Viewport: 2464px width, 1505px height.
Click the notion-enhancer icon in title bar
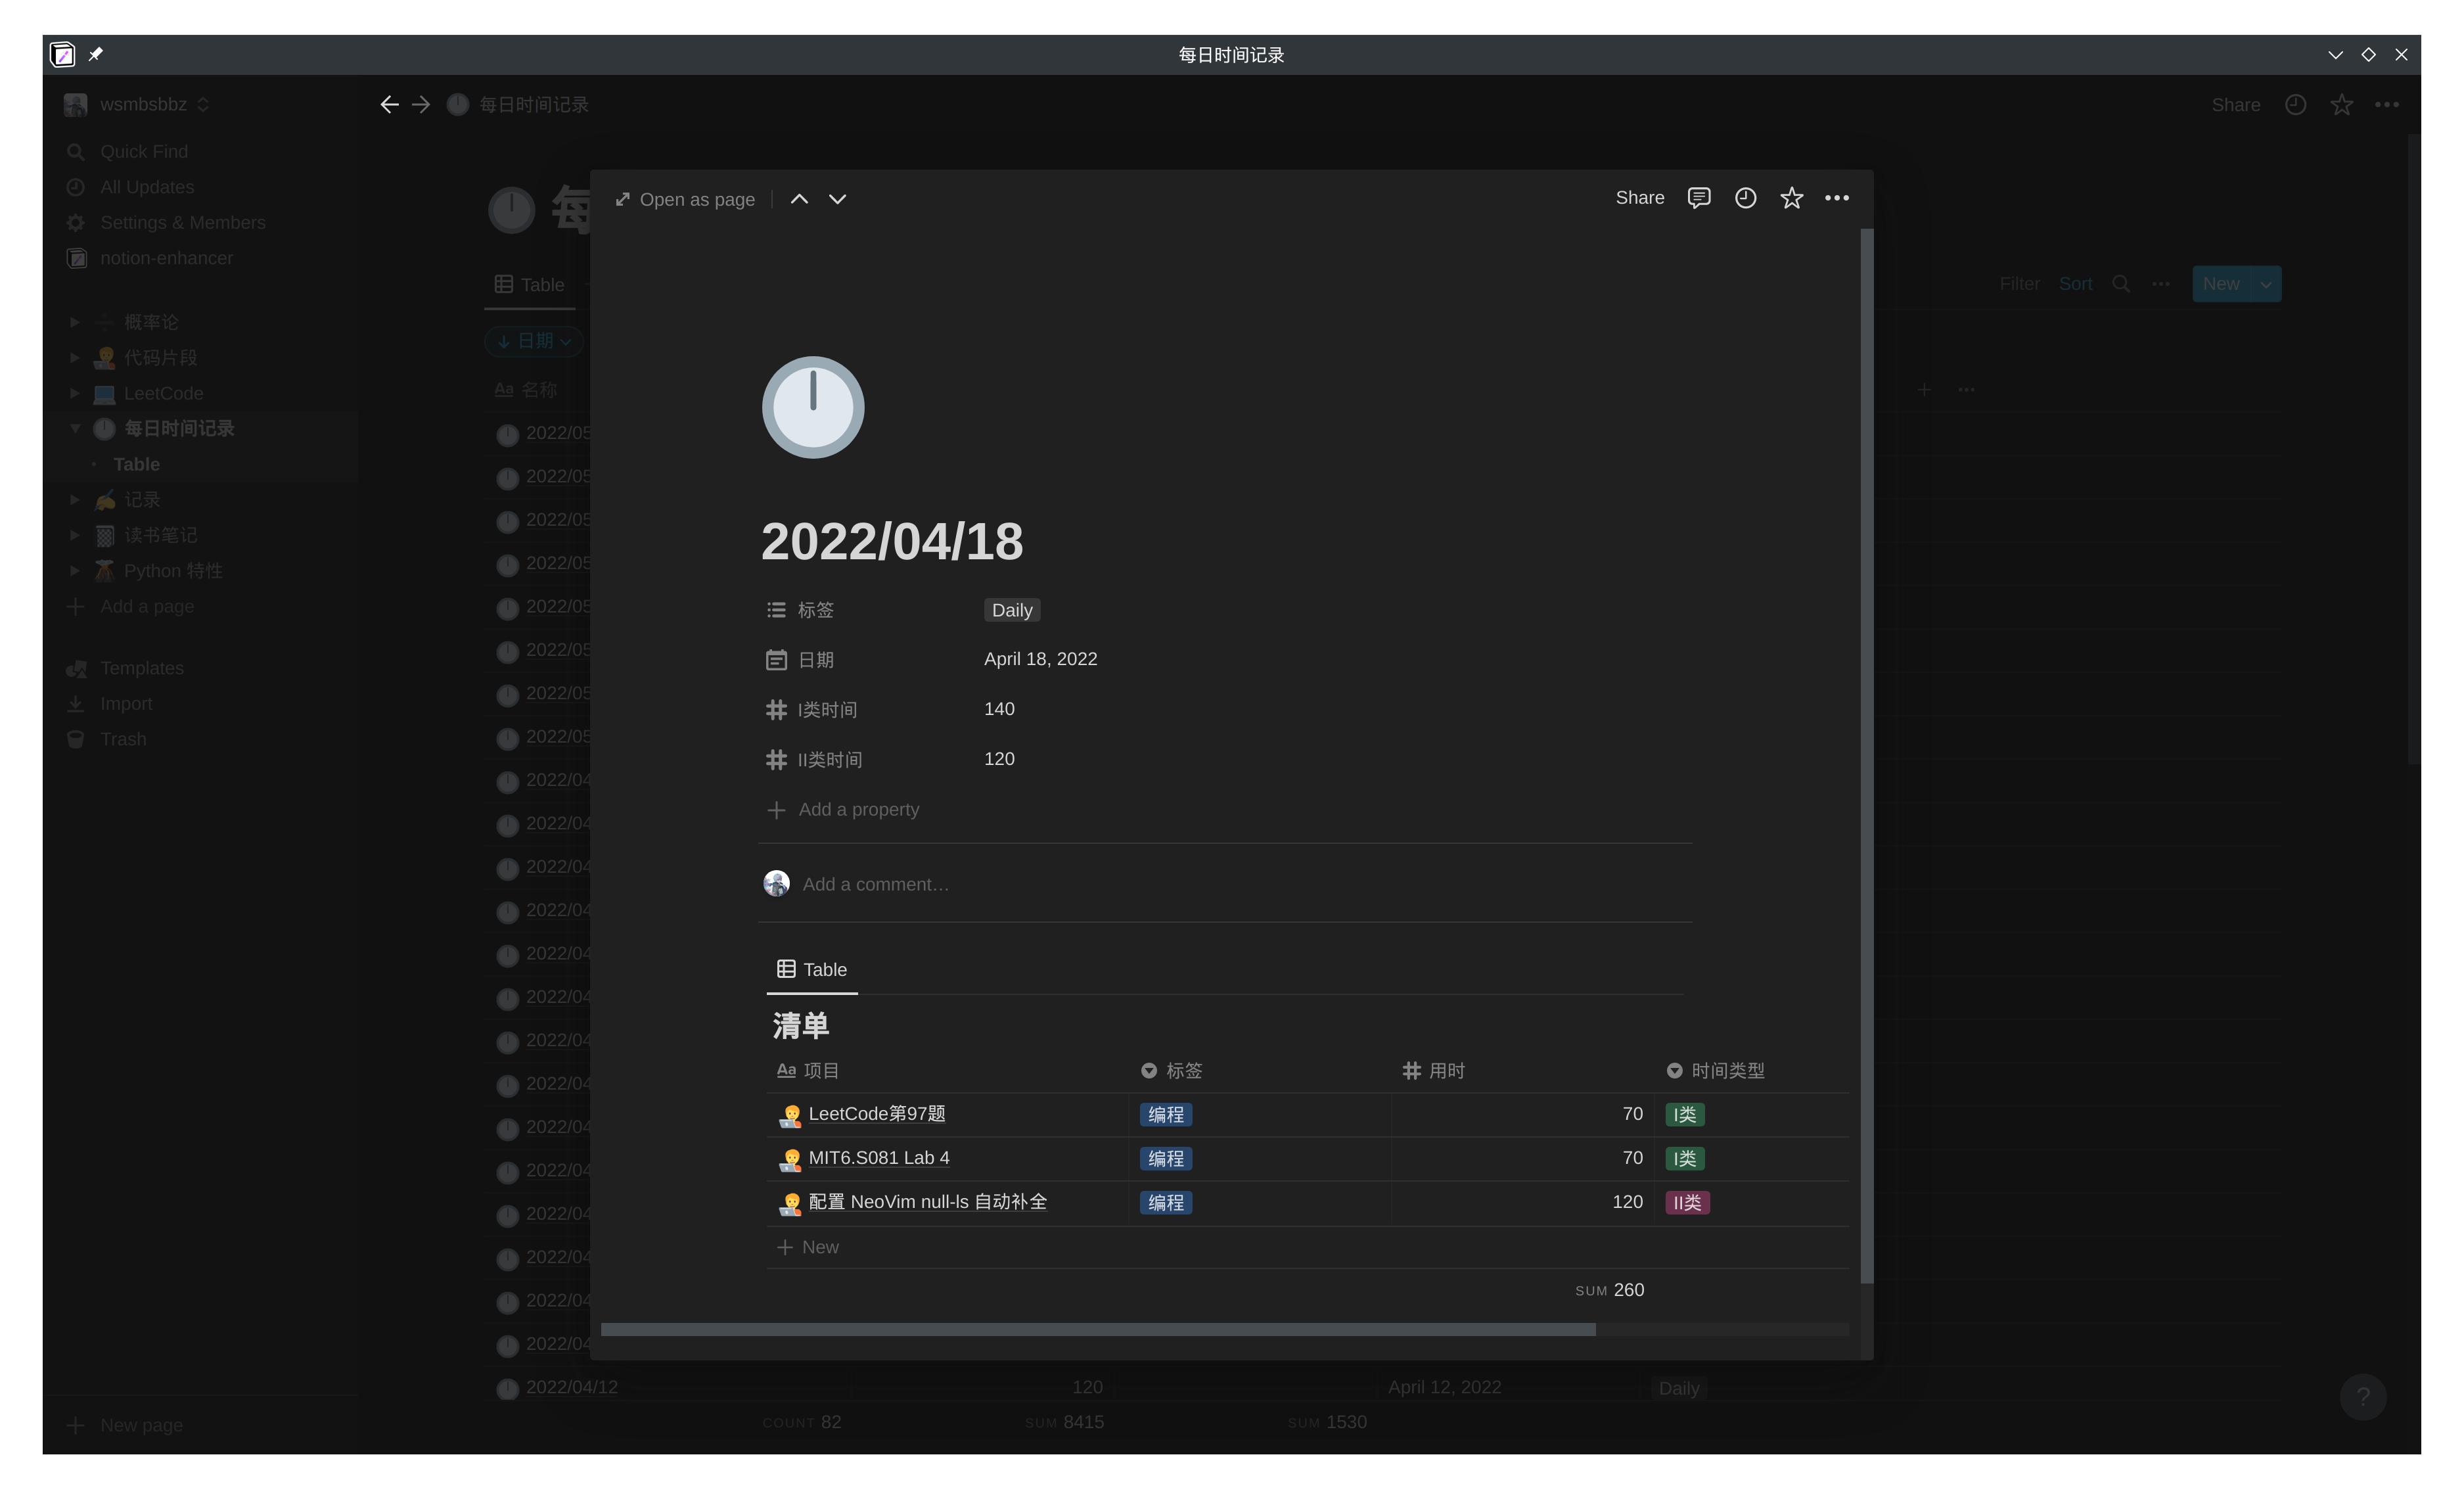63,54
